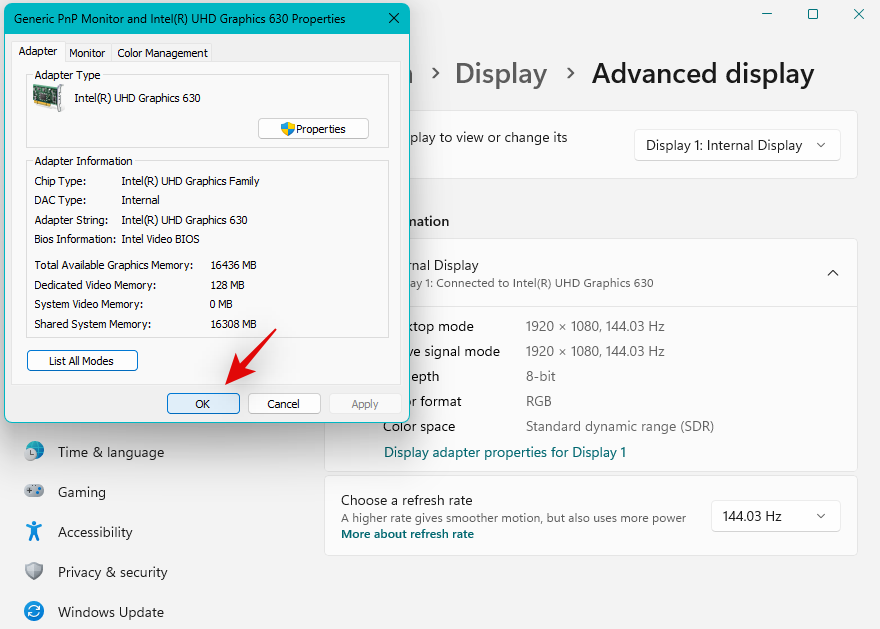
Task: Click the Accessibility person icon
Action: tap(34, 532)
